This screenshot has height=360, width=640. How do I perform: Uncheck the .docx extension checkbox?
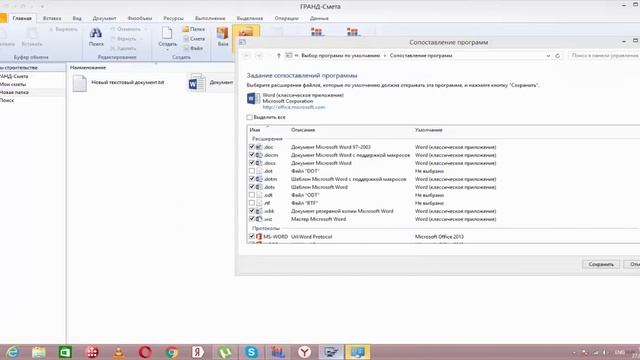(x=252, y=163)
